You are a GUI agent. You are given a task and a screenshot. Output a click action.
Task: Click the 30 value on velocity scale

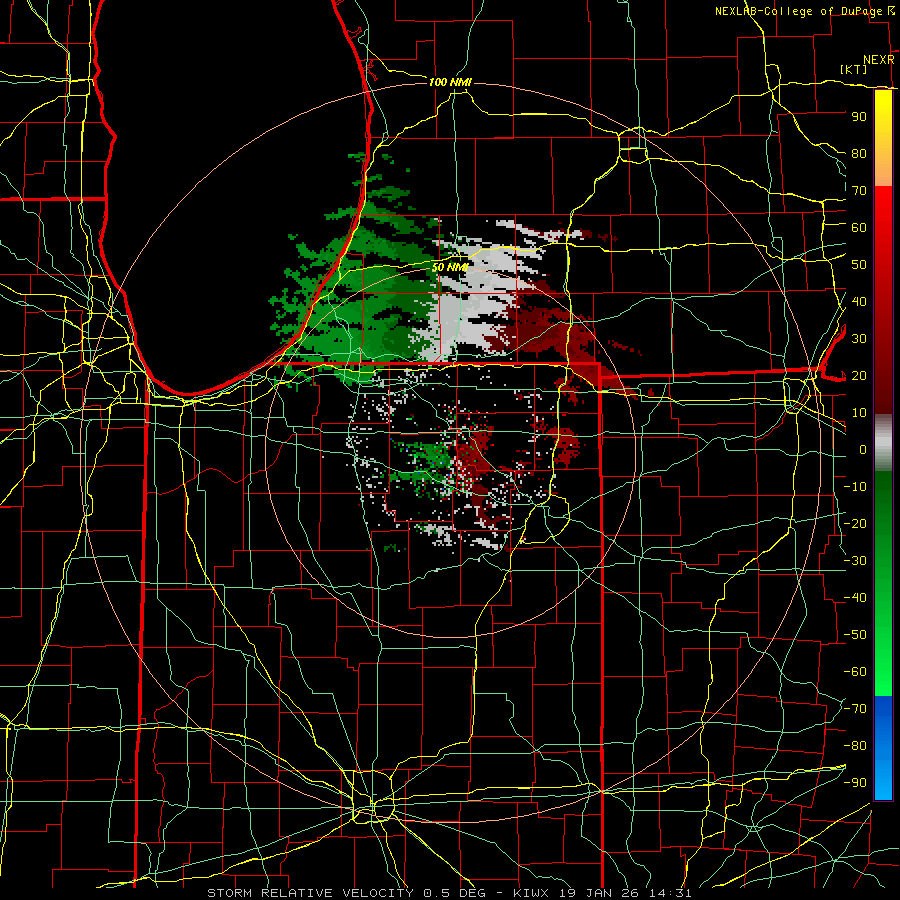[859, 339]
